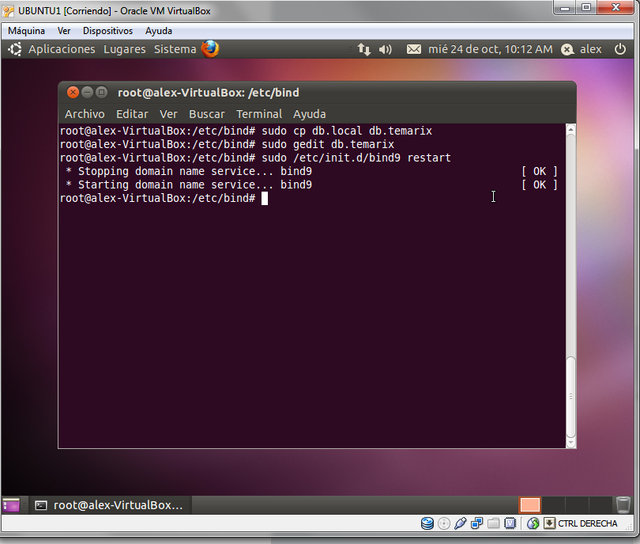
Task: Open the mail envelope messaging menu
Action: (x=413, y=49)
